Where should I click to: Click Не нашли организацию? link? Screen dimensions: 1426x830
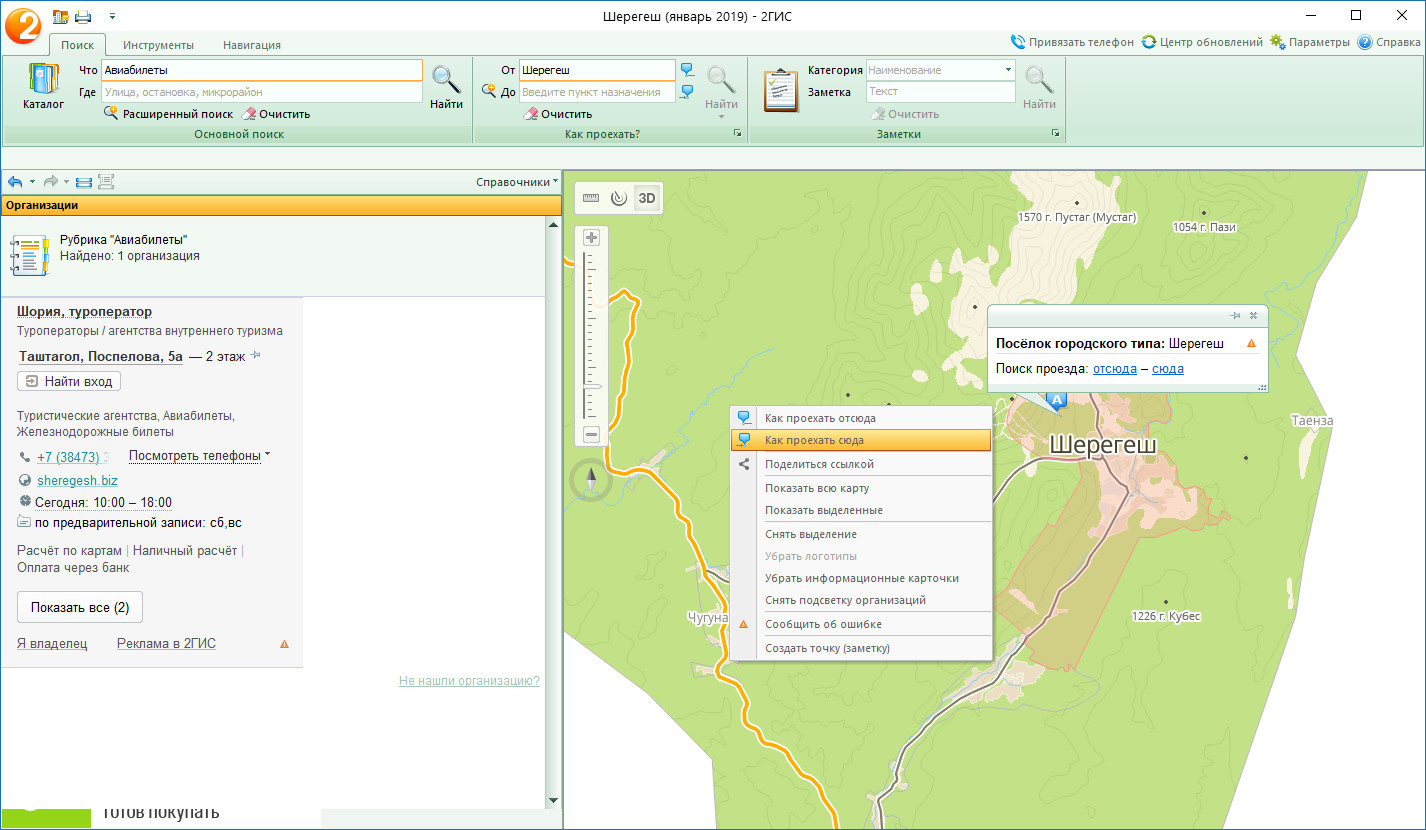469,681
